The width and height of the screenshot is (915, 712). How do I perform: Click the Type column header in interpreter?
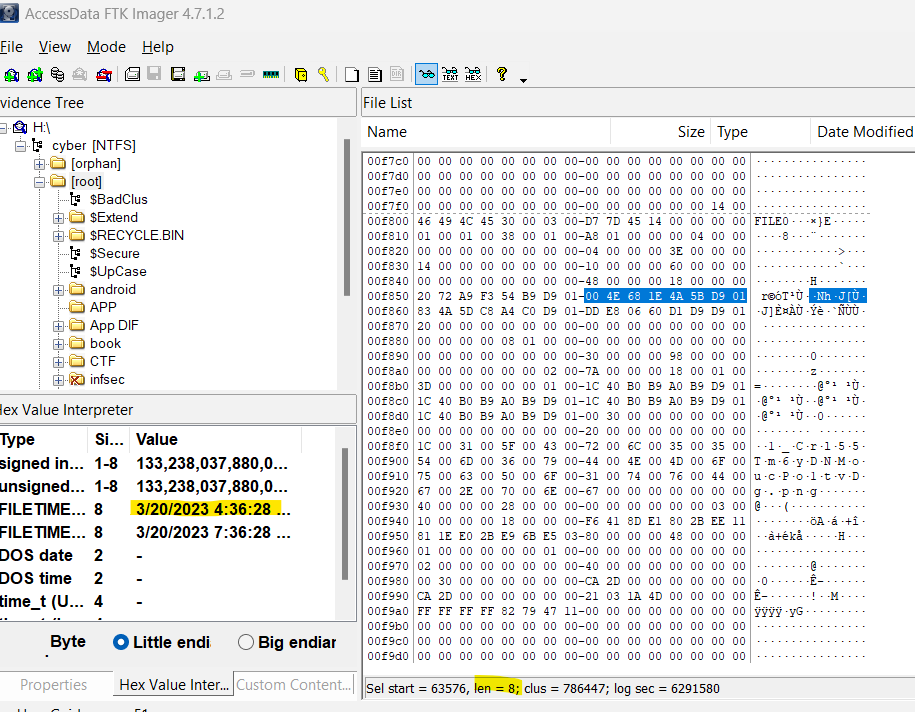click(44, 439)
